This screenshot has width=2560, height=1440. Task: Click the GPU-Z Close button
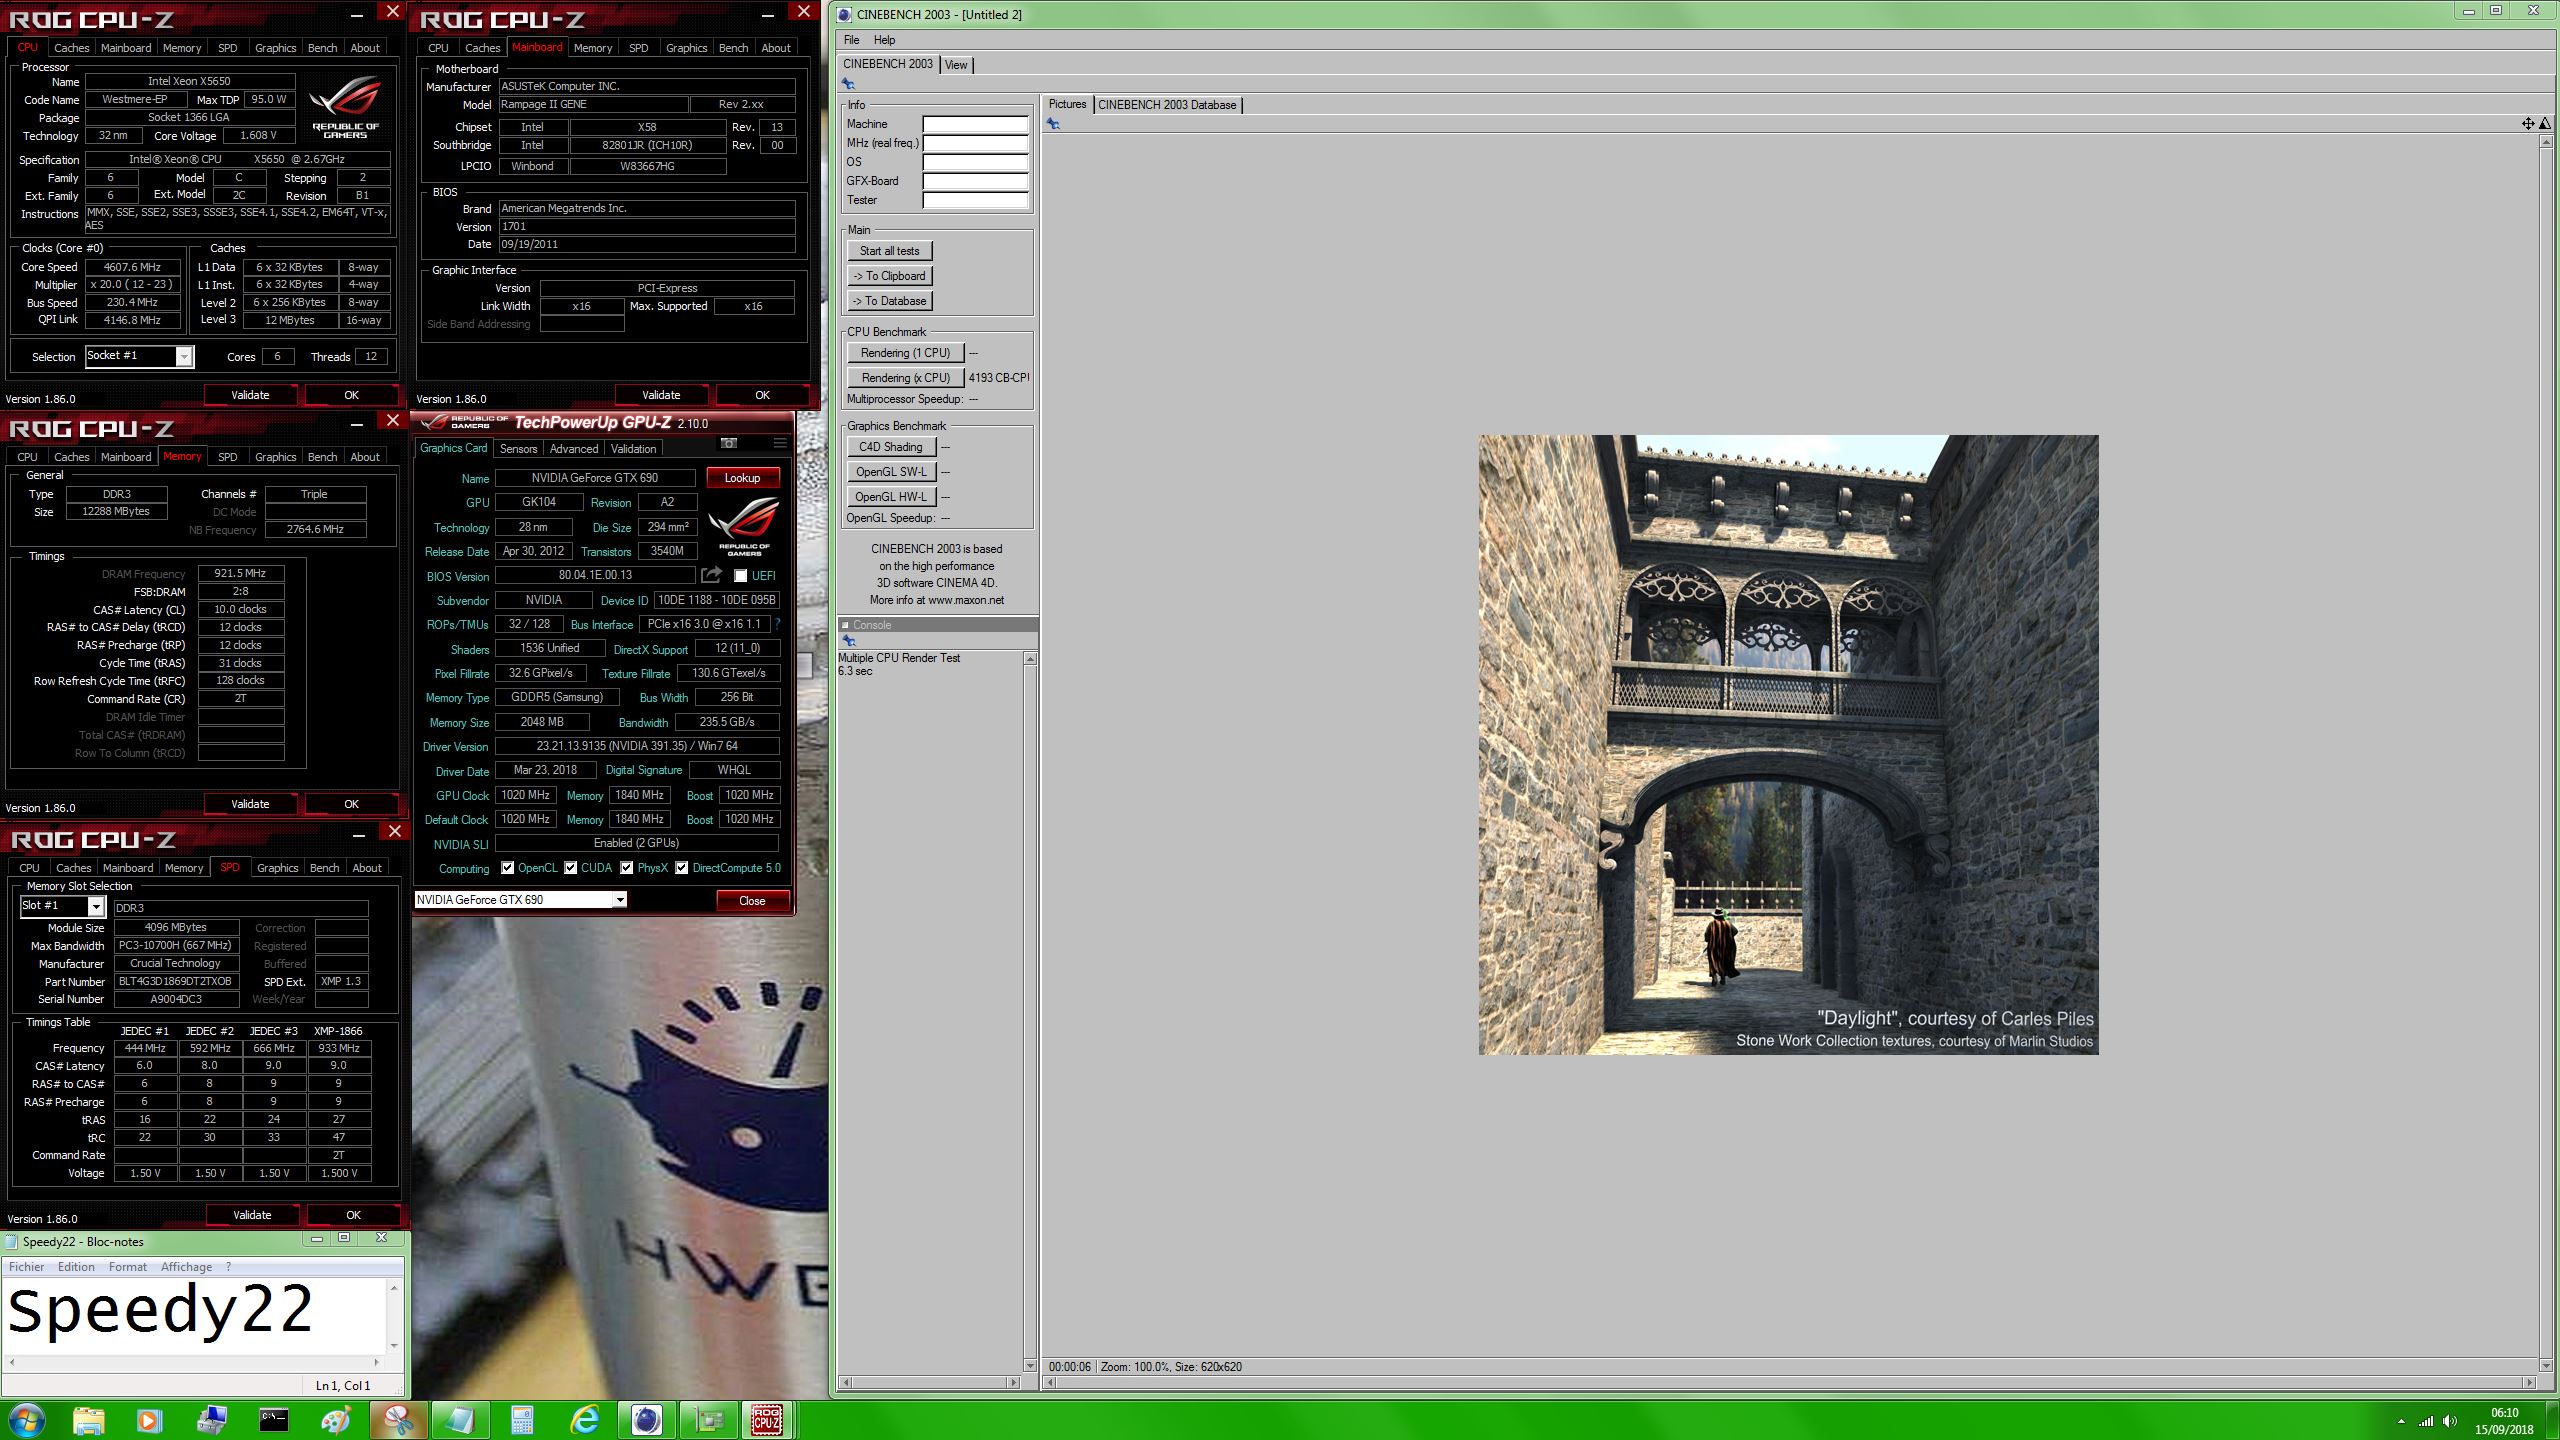[752, 901]
